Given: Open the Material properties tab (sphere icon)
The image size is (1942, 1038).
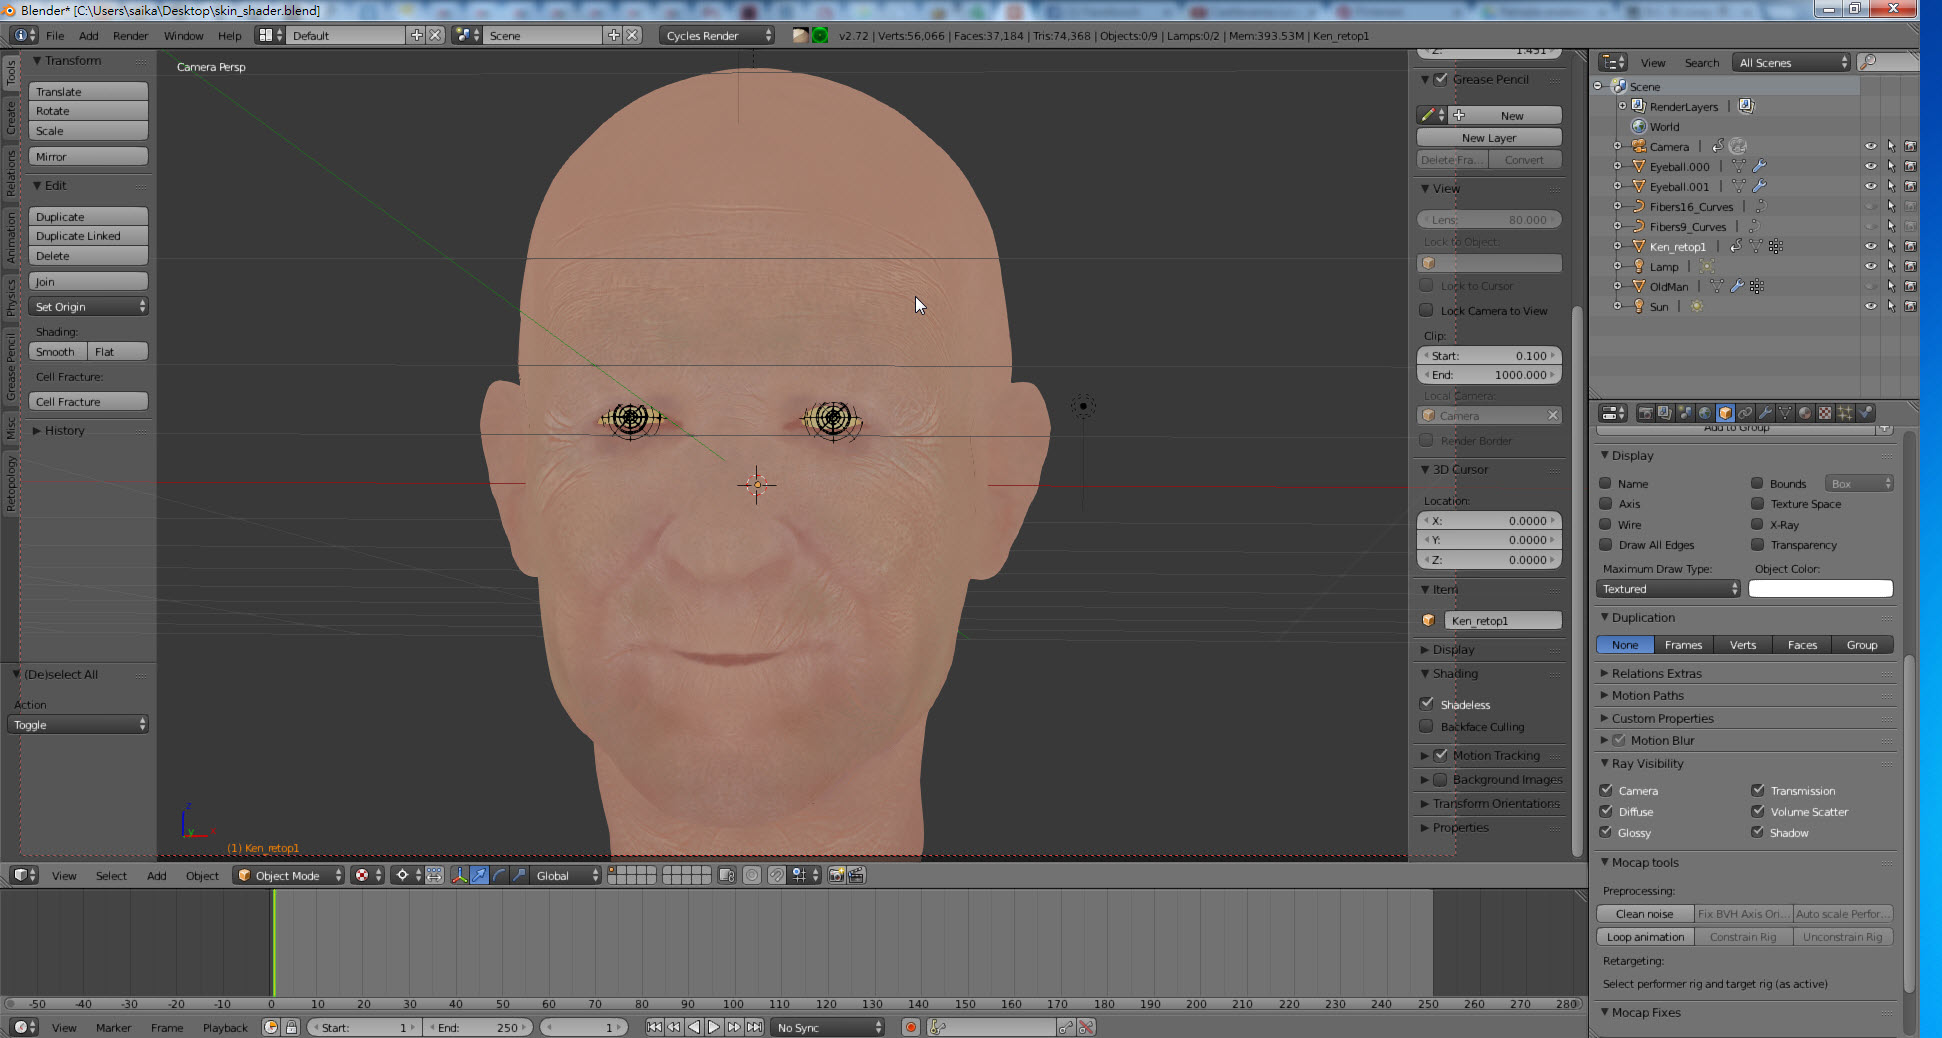Looking at the screenshot, I should (1806, 413).
